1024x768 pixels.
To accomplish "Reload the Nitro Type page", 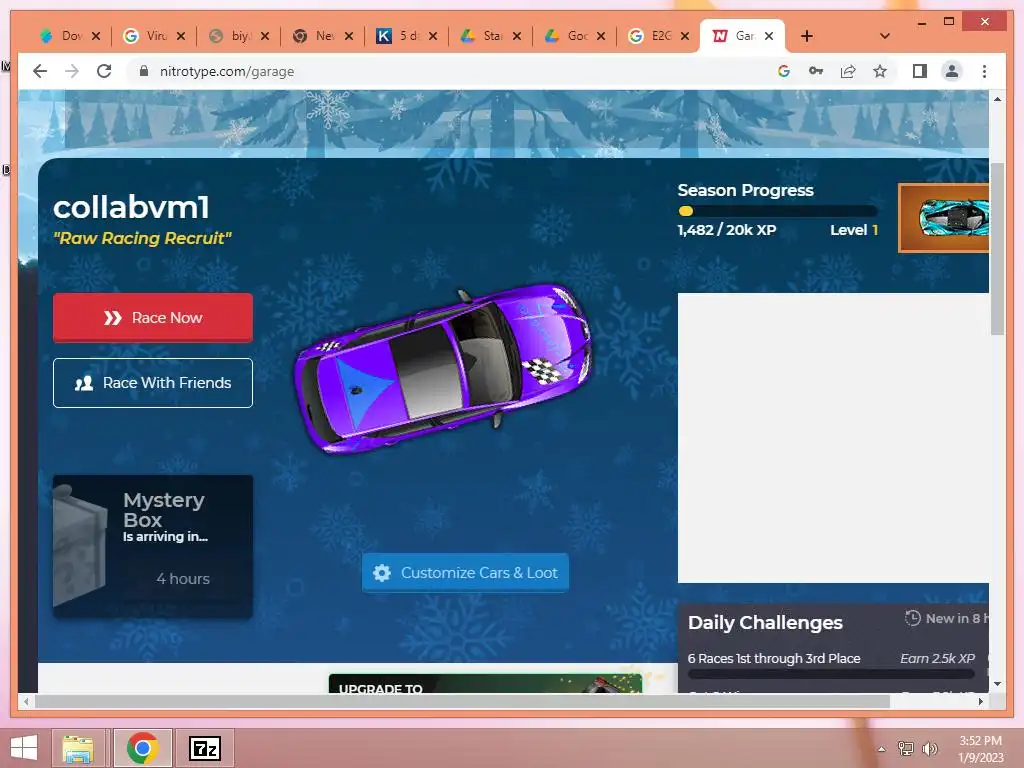I will (104, 71).
